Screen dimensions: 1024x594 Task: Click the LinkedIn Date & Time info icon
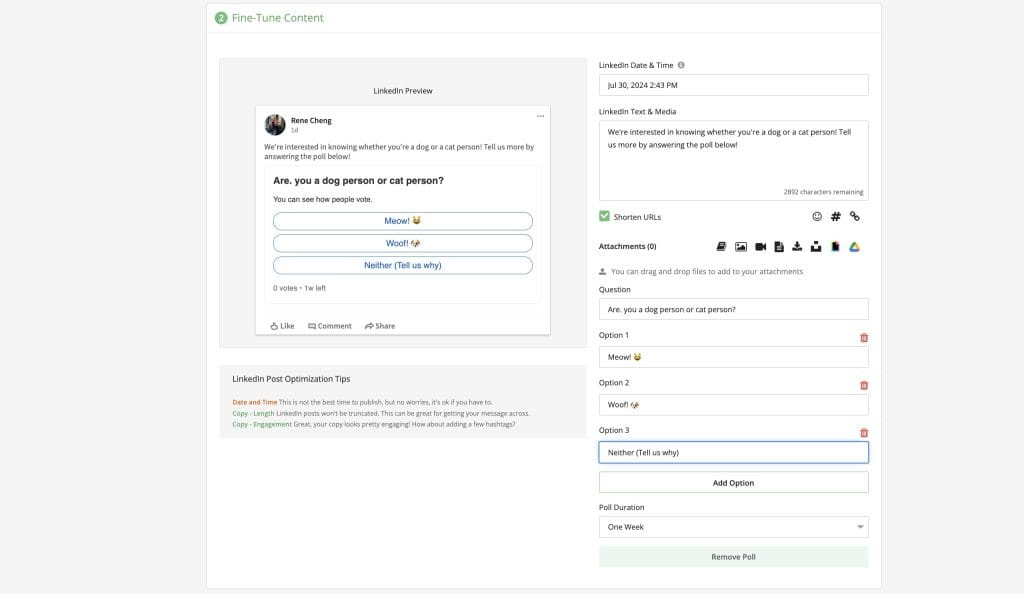681,65
